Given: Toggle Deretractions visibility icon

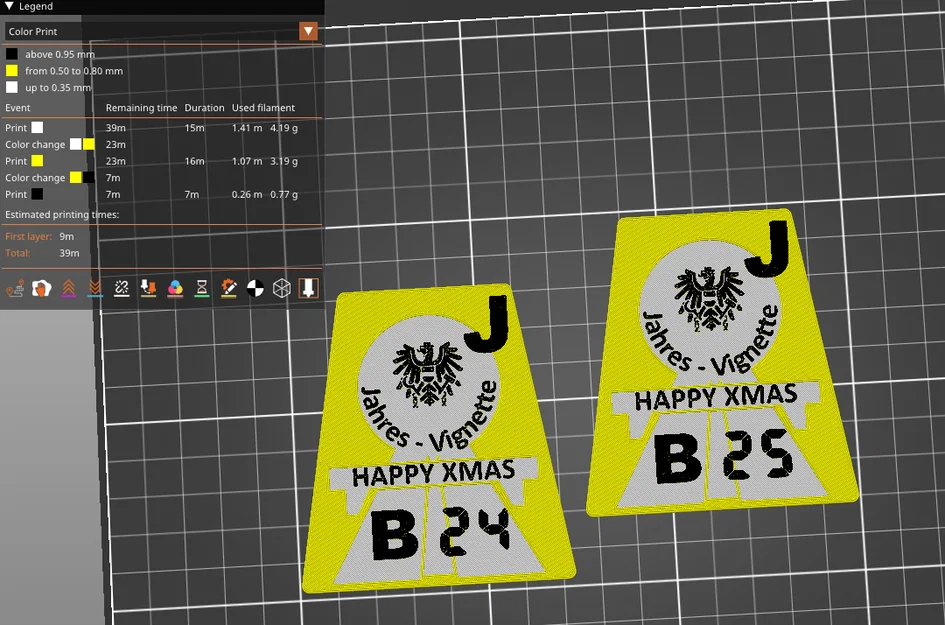Looking at the screenshot, I should point(95,289).
